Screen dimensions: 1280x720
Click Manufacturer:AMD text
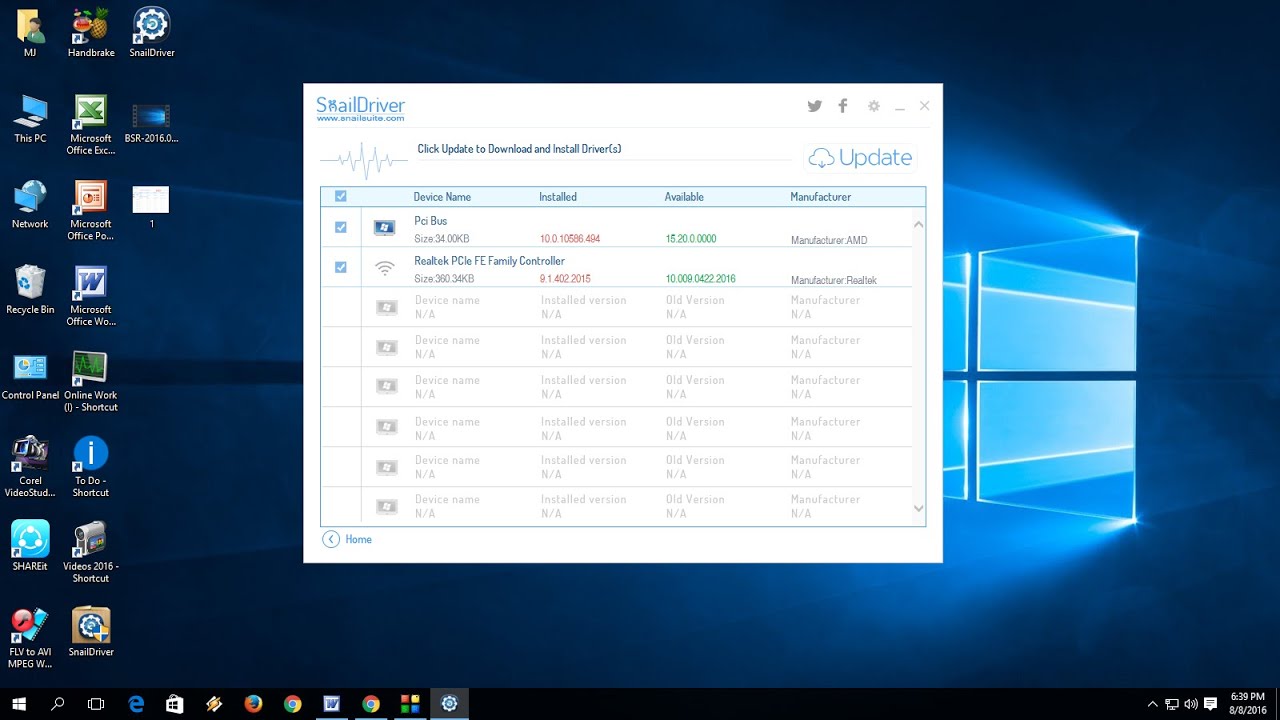[829, 240]
